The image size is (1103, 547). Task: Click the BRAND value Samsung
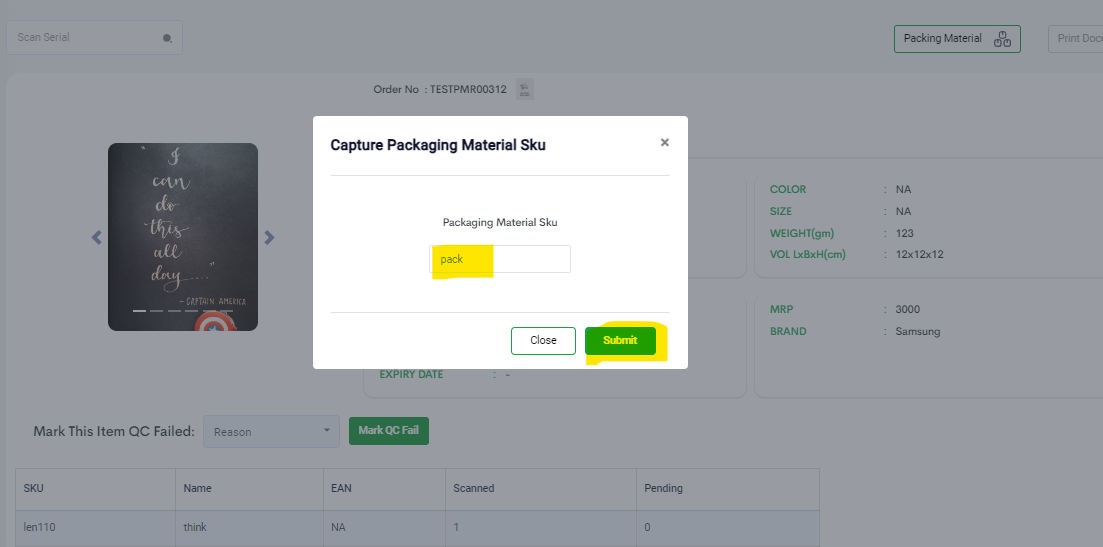click(x=917, y=331)
